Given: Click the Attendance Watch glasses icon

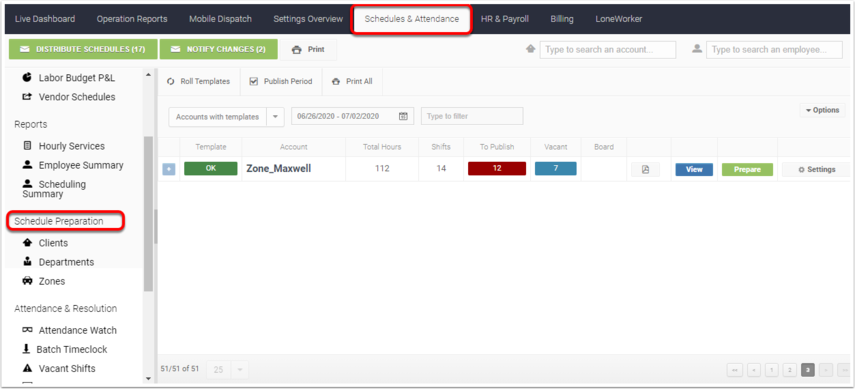Looking at the screenshot, I should coord(27,330).
